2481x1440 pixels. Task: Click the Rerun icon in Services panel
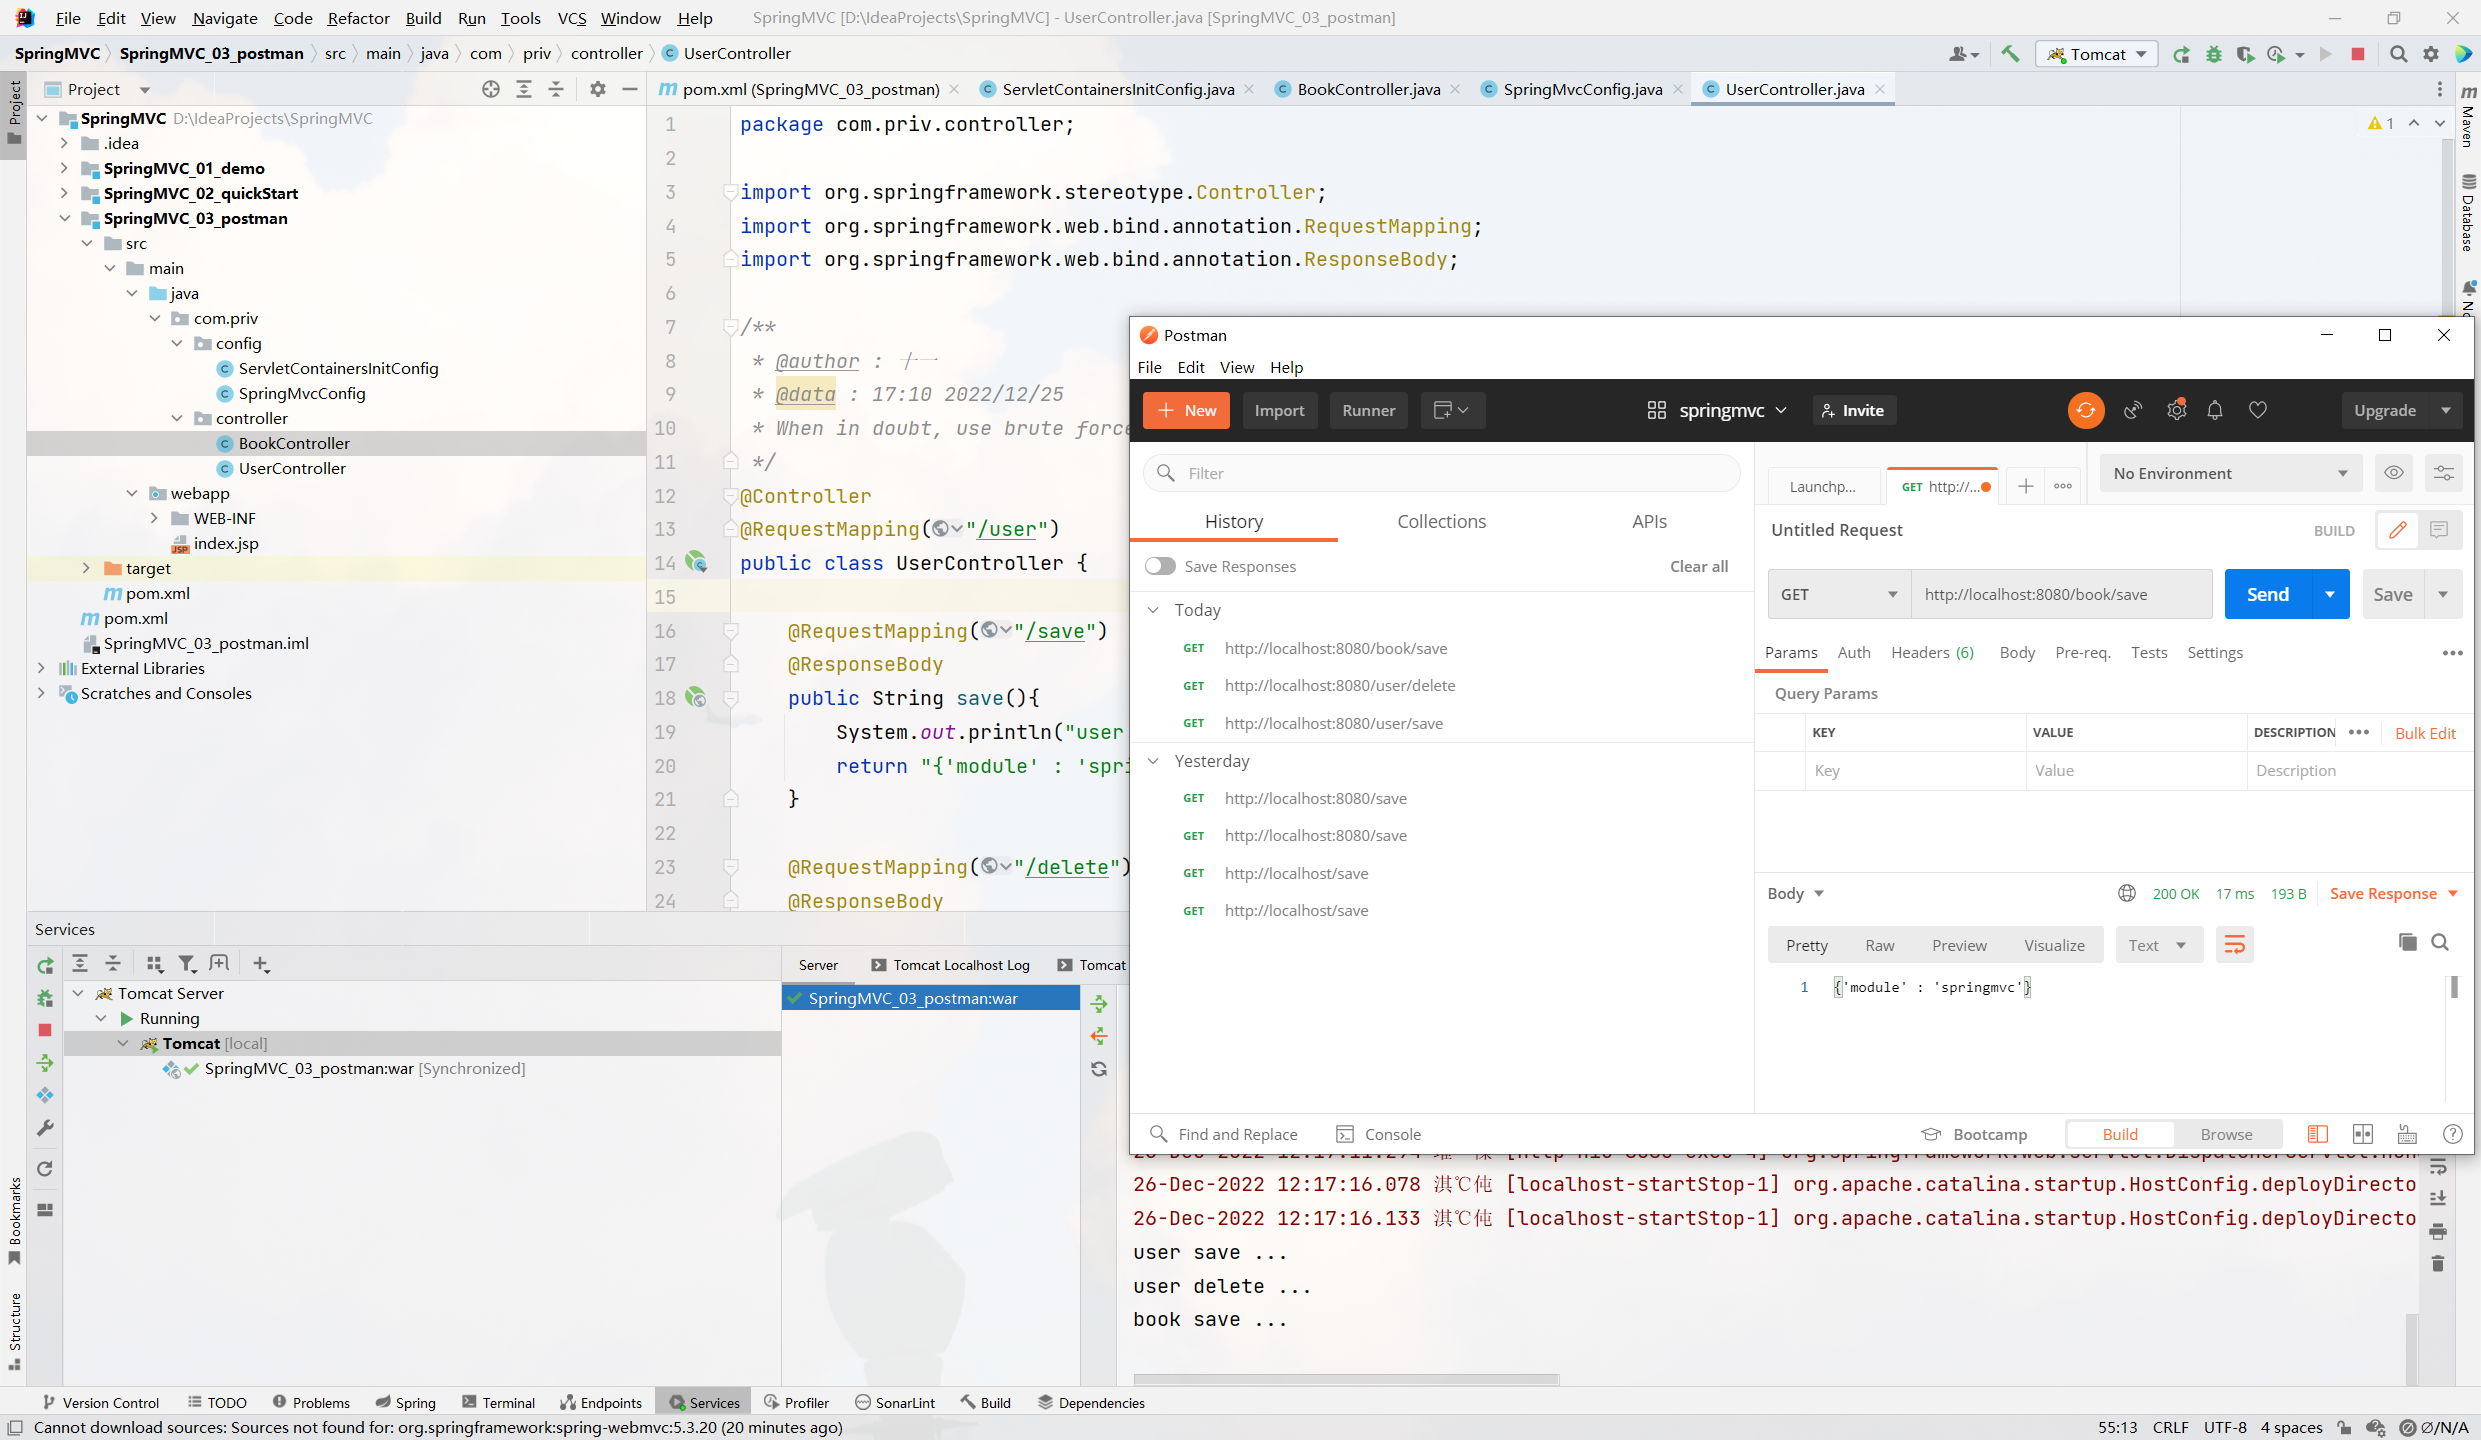[x=45, y=965]
